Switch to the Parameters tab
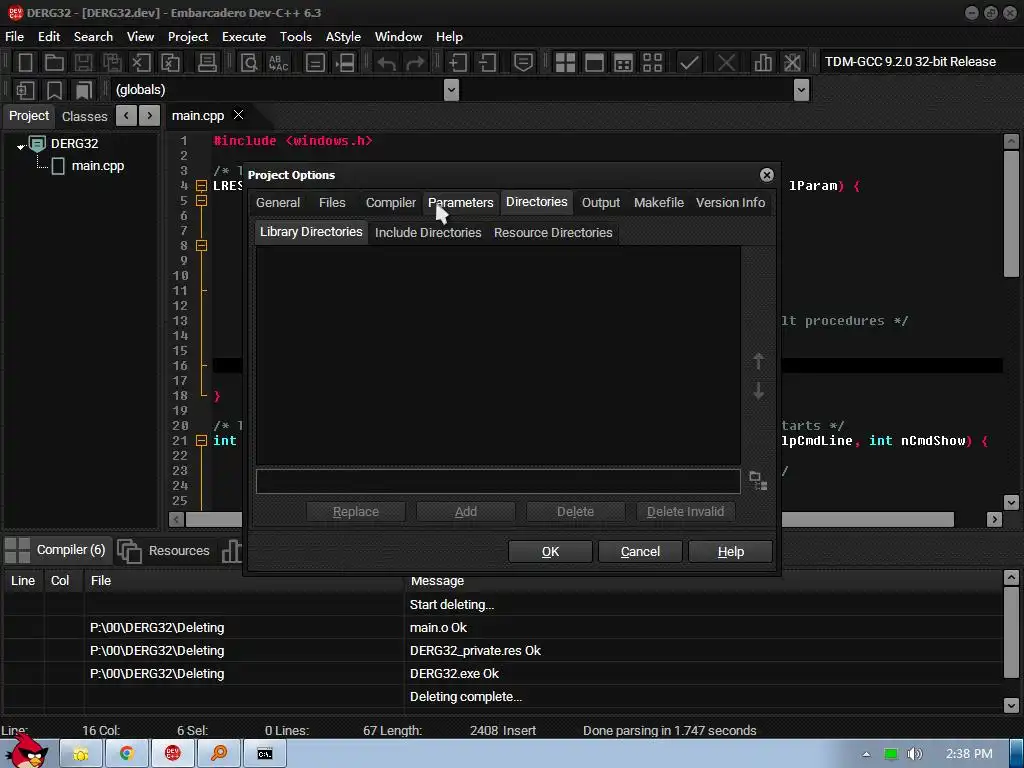This screenshot has width=1024, height=768. (460, 202)
